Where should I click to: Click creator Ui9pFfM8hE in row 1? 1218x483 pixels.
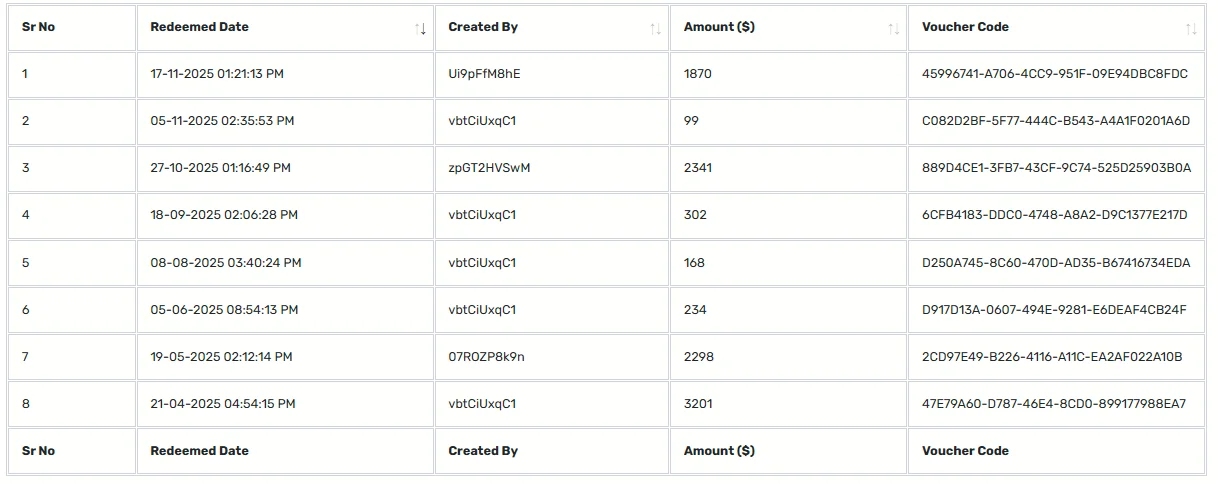pos(485,74)
